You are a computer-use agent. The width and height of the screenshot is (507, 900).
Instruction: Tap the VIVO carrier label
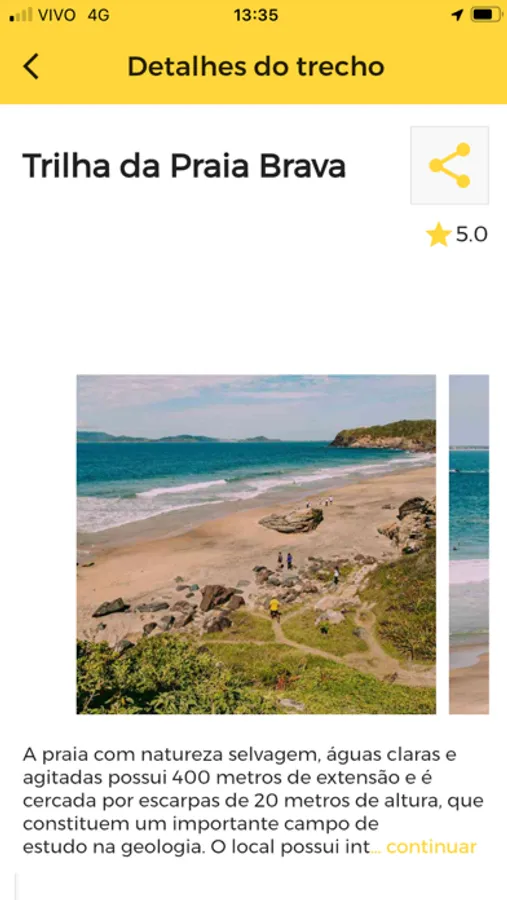[x=57, y=15]
